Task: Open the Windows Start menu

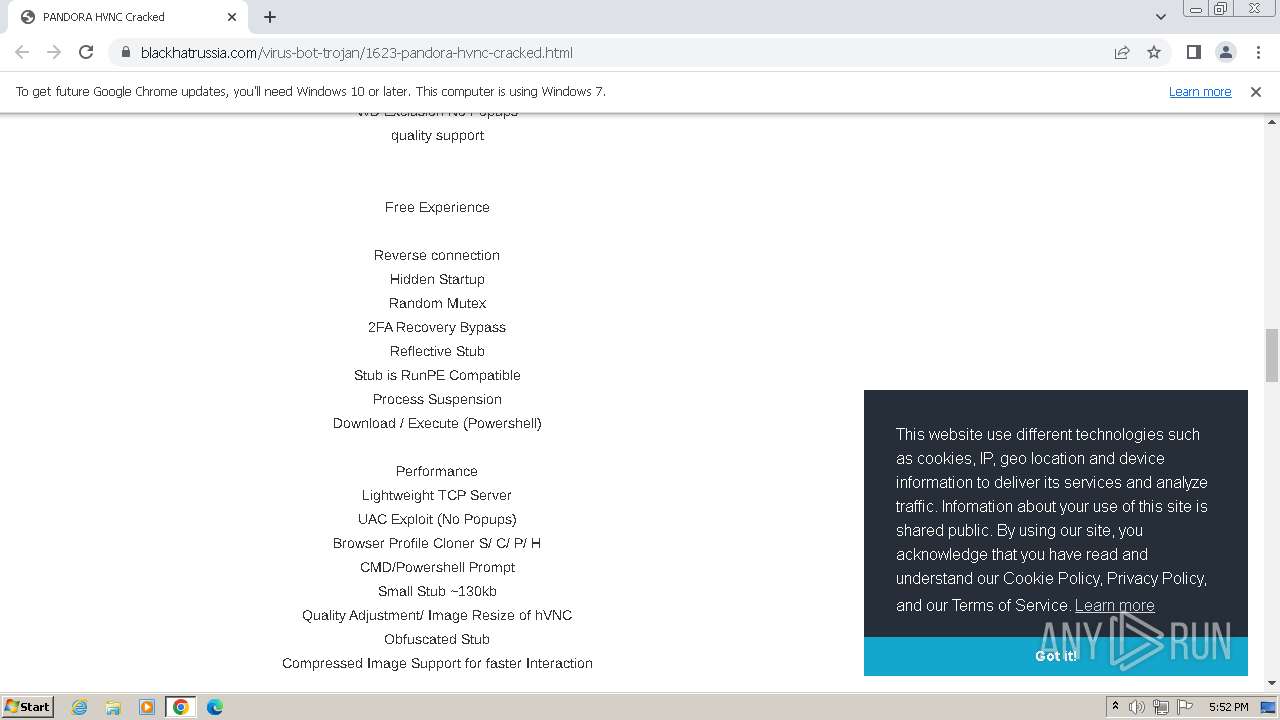Action: pos(28,706)
